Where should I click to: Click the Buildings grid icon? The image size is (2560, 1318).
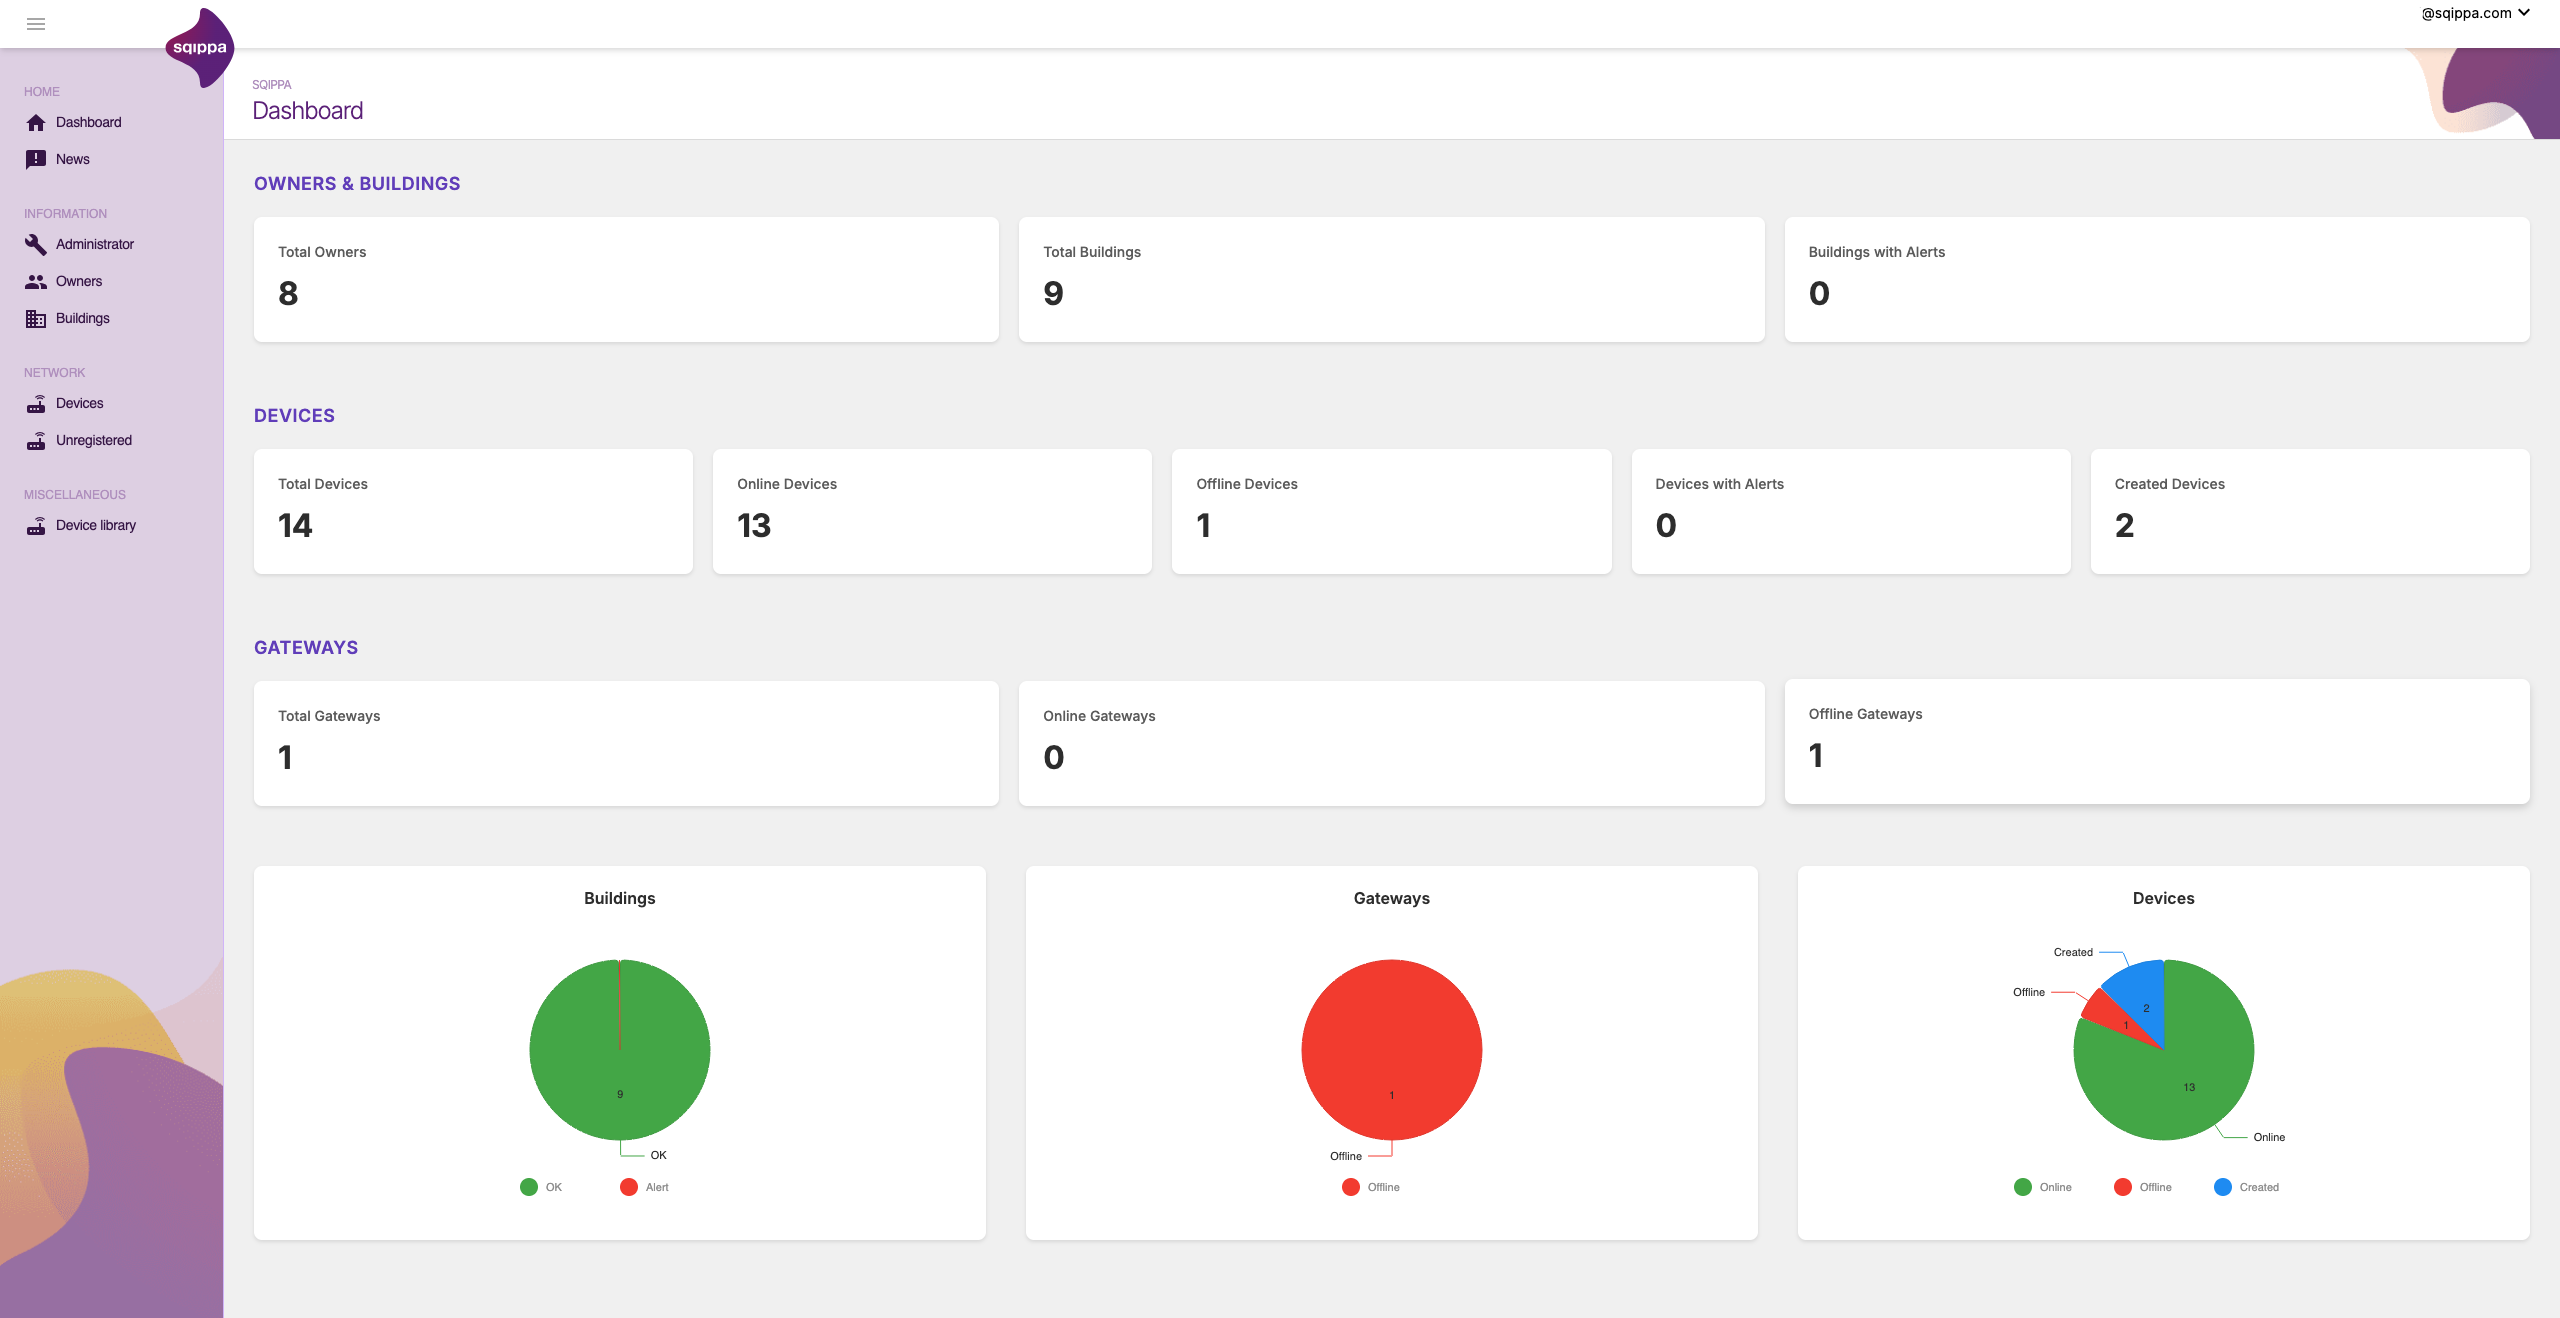tap(36, 319)
